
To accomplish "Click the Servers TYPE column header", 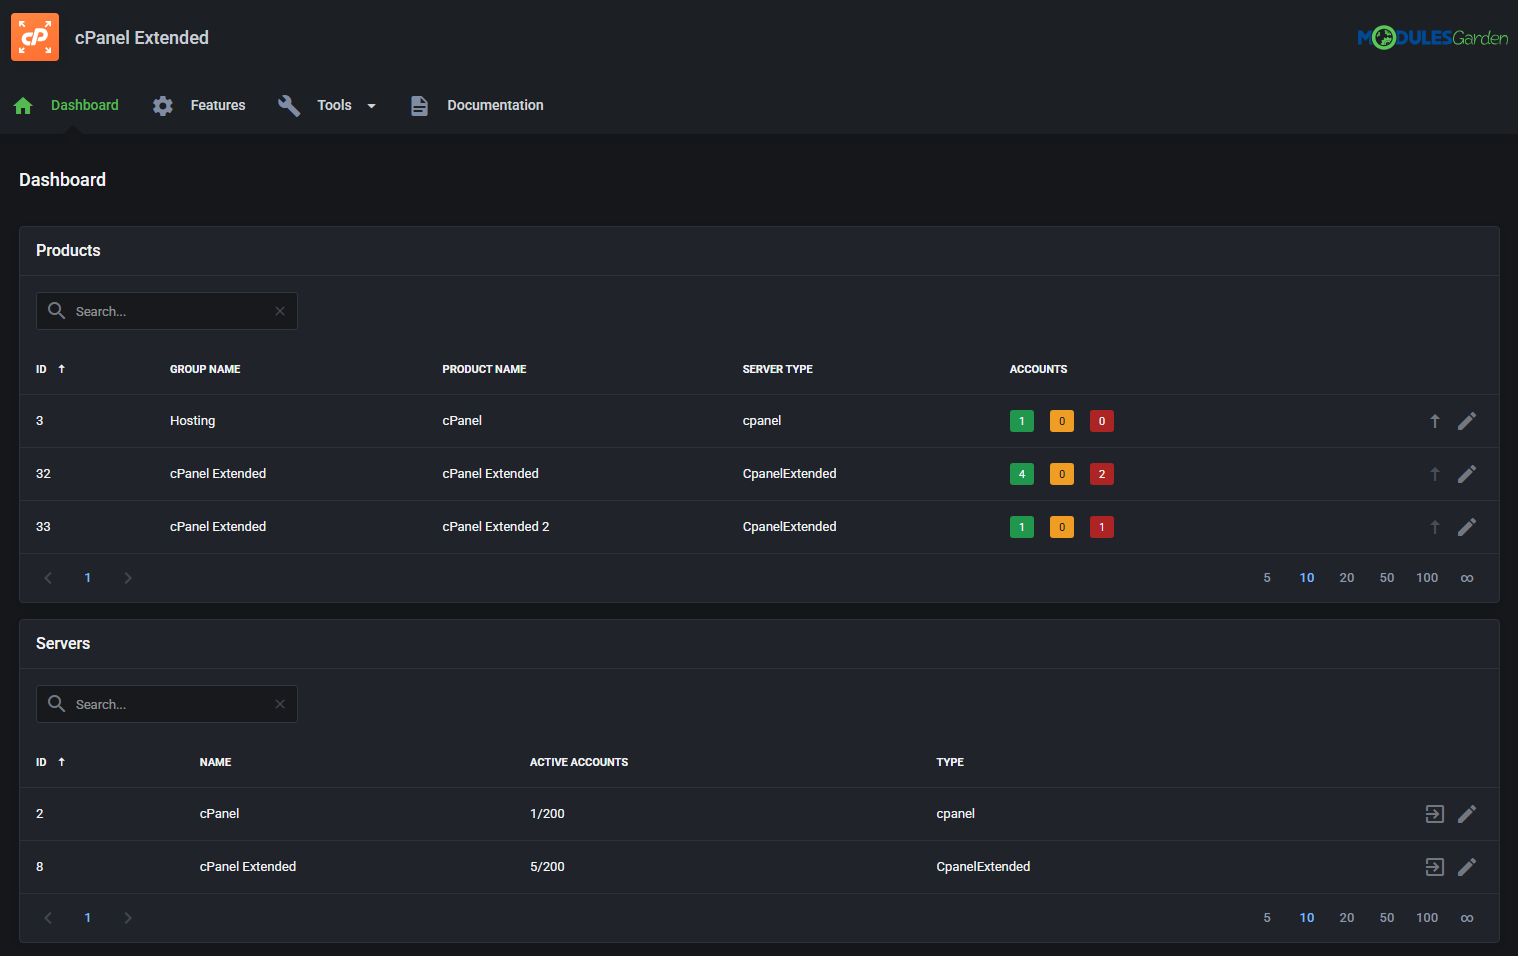I will (x=950, y=762).
